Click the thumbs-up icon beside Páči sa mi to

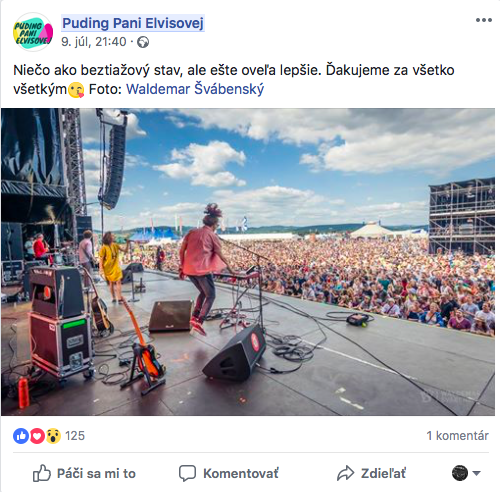42,473
